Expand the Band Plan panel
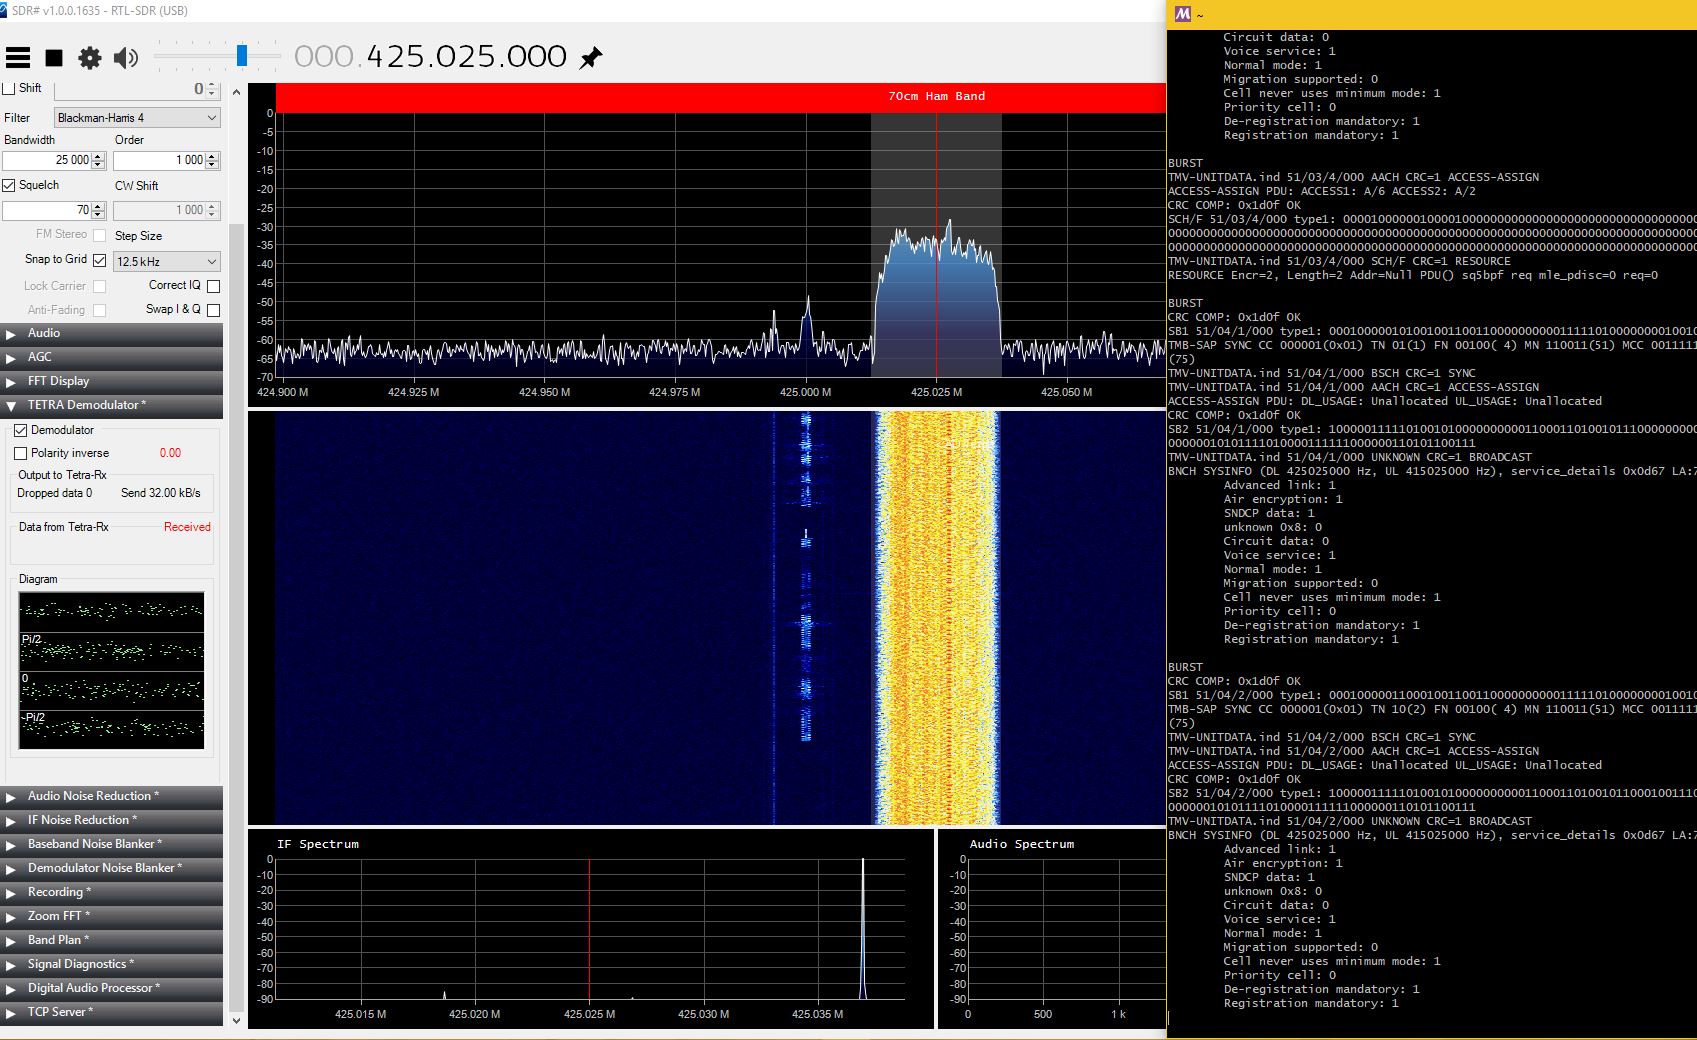Screen dimensions: 1697x1040 click(112, 940)
